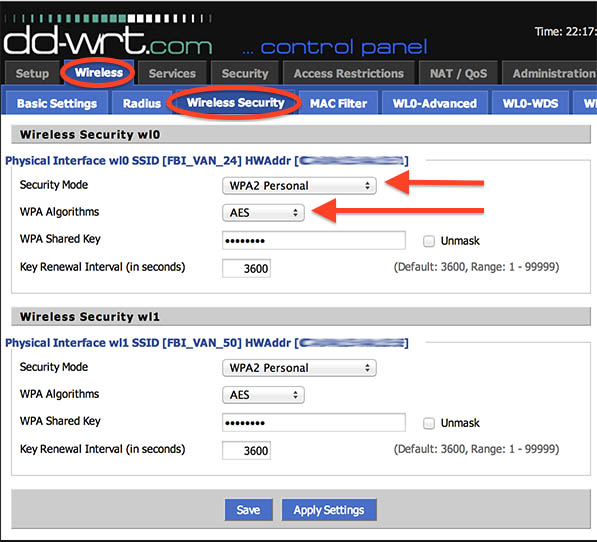Click wl0 default range hint text
Viewport: 597px width, 542px height.
point(476,267)
